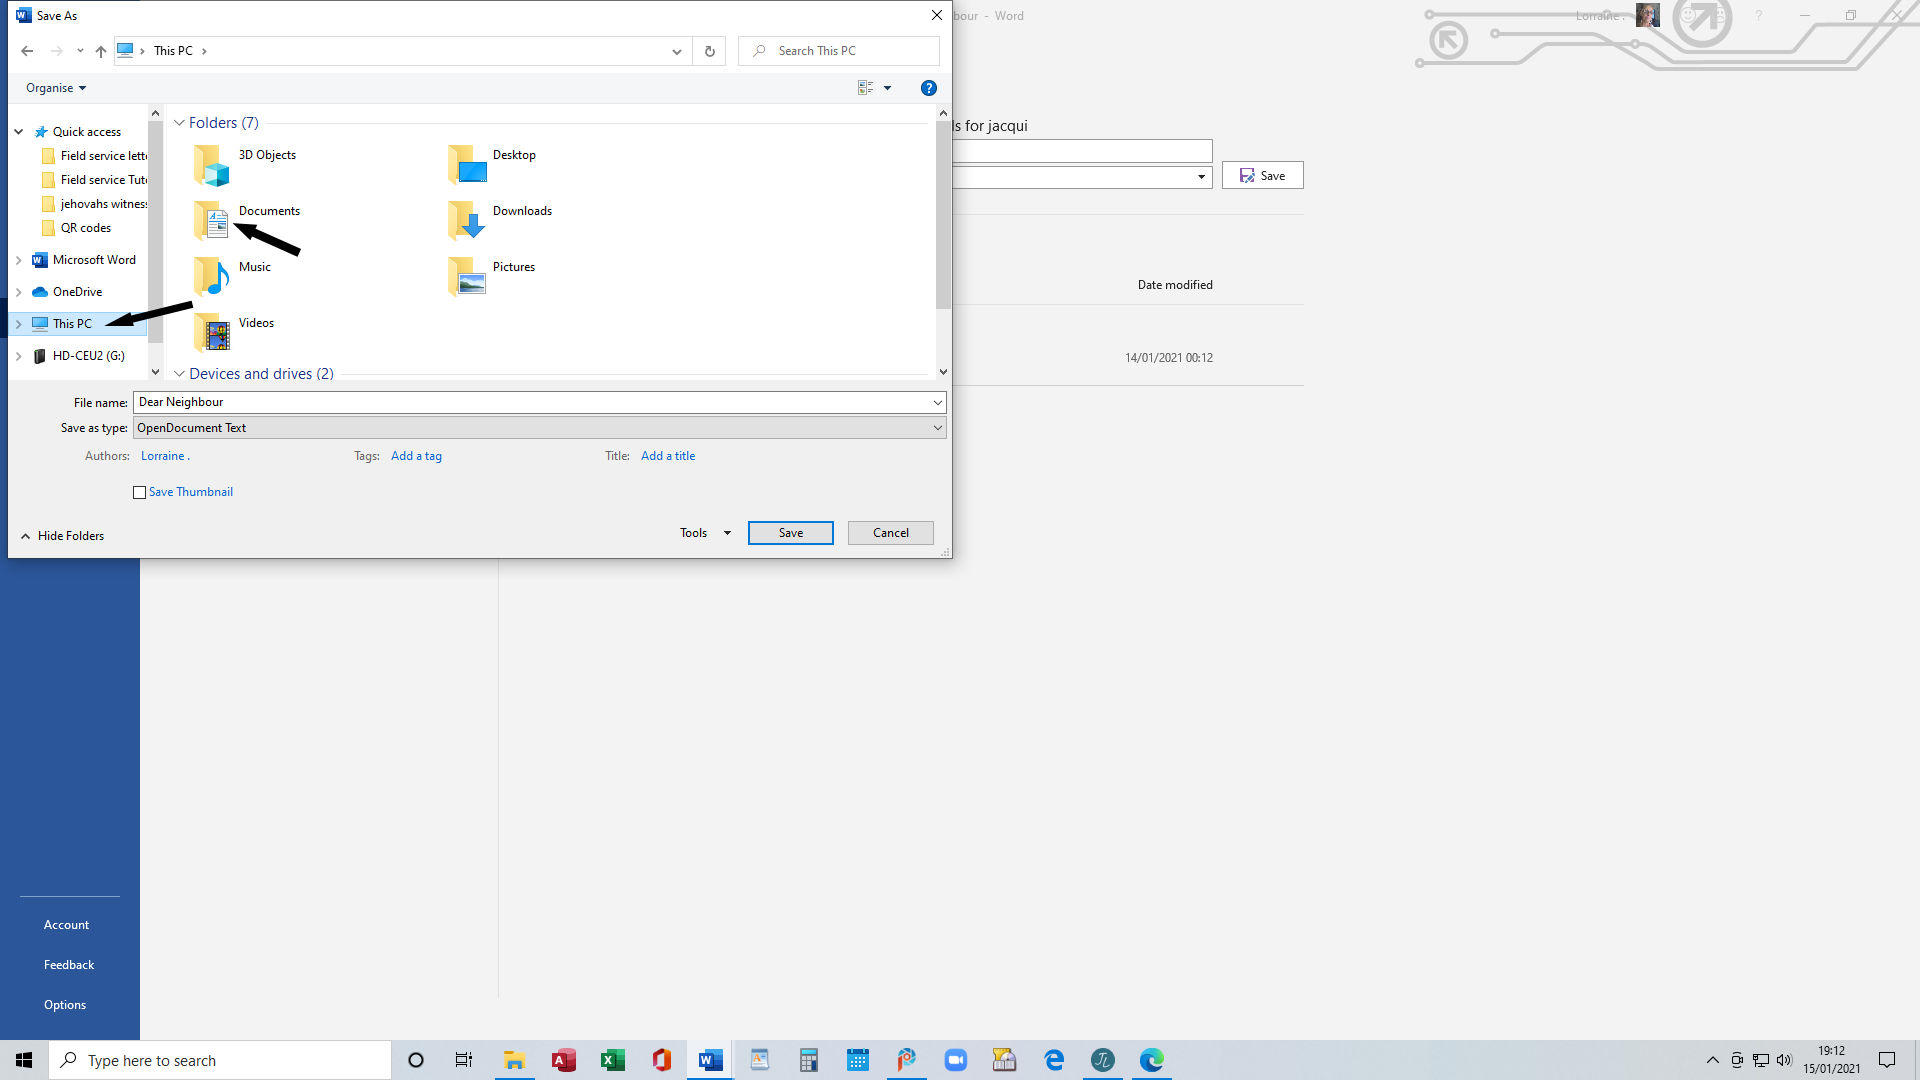Open the Downloads folder icon

pos(466,220)
